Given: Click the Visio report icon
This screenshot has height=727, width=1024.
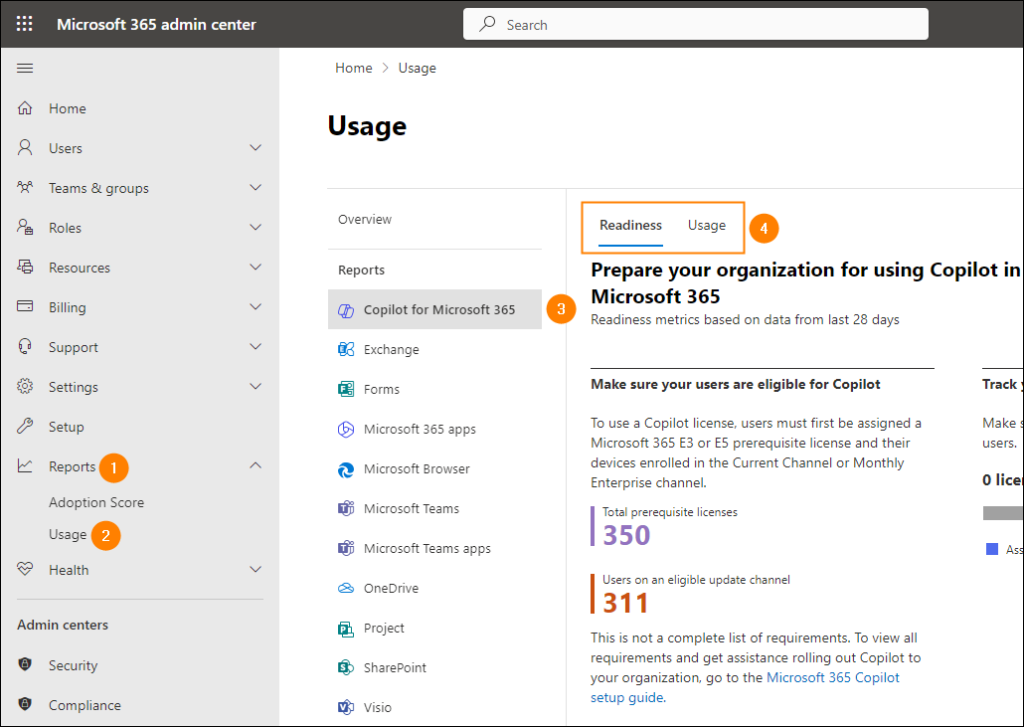Looking at the screenshot, I should pos(345,707).
